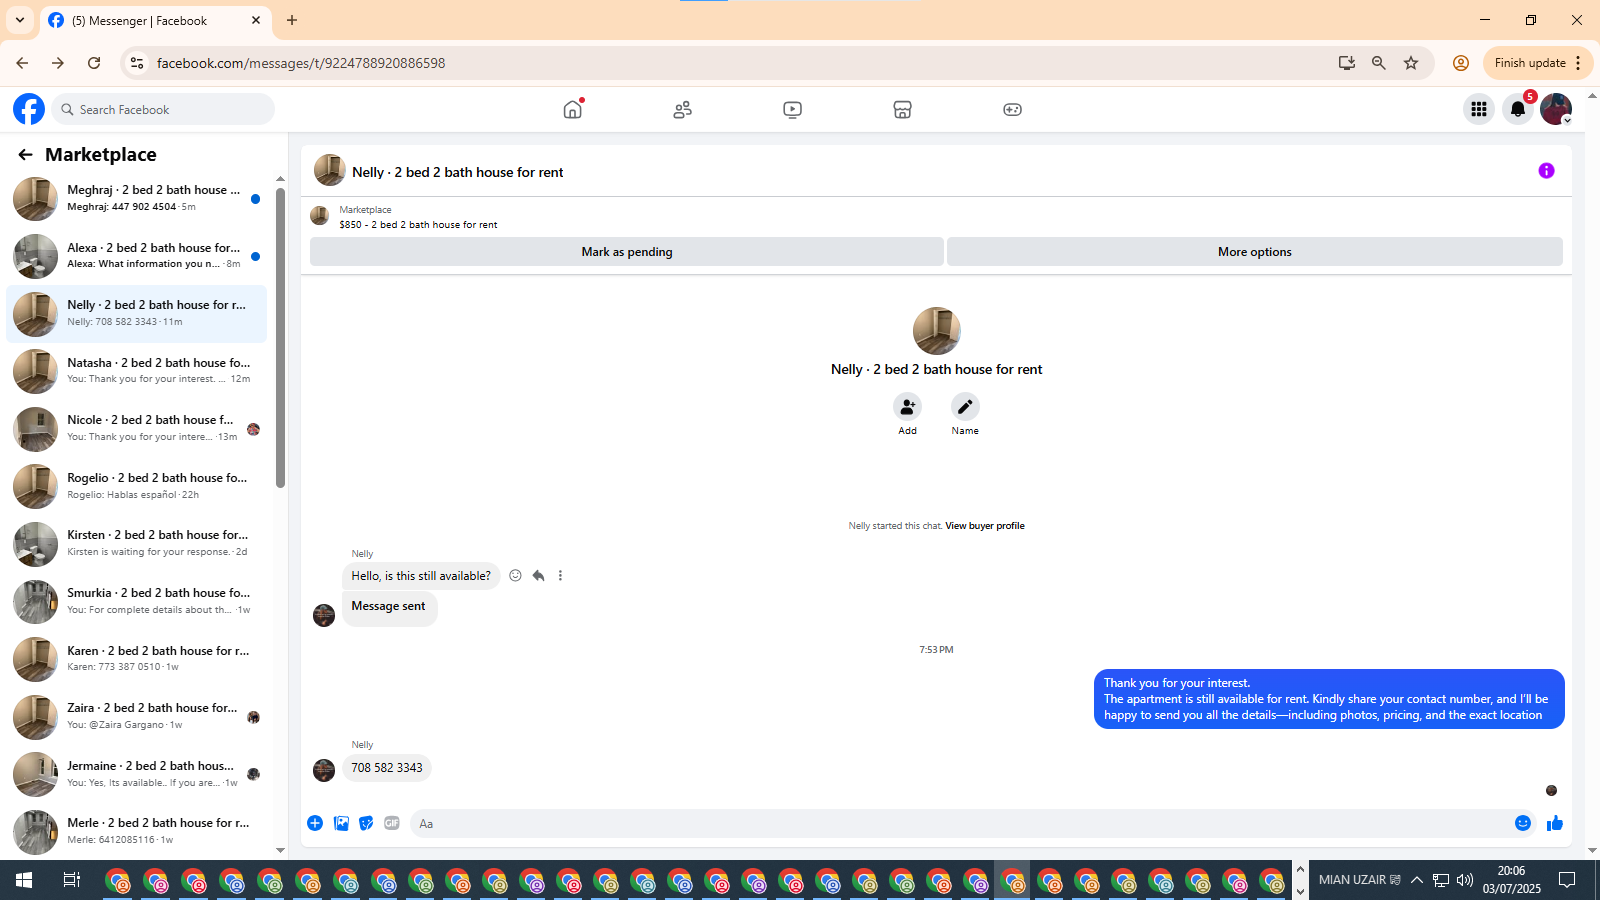Open the Windows Start menu
The width and height of the screenshot is (1600, 900).
point(24,880)
